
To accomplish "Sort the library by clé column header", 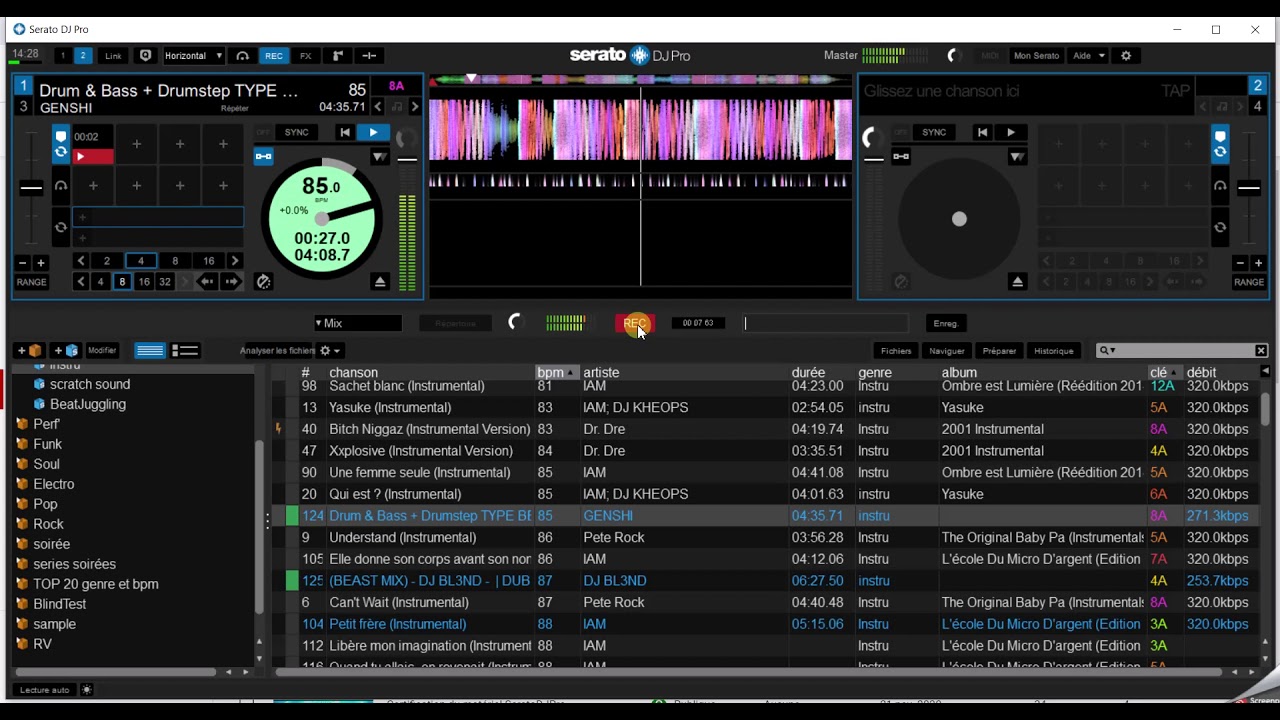I will [1165, 372].
